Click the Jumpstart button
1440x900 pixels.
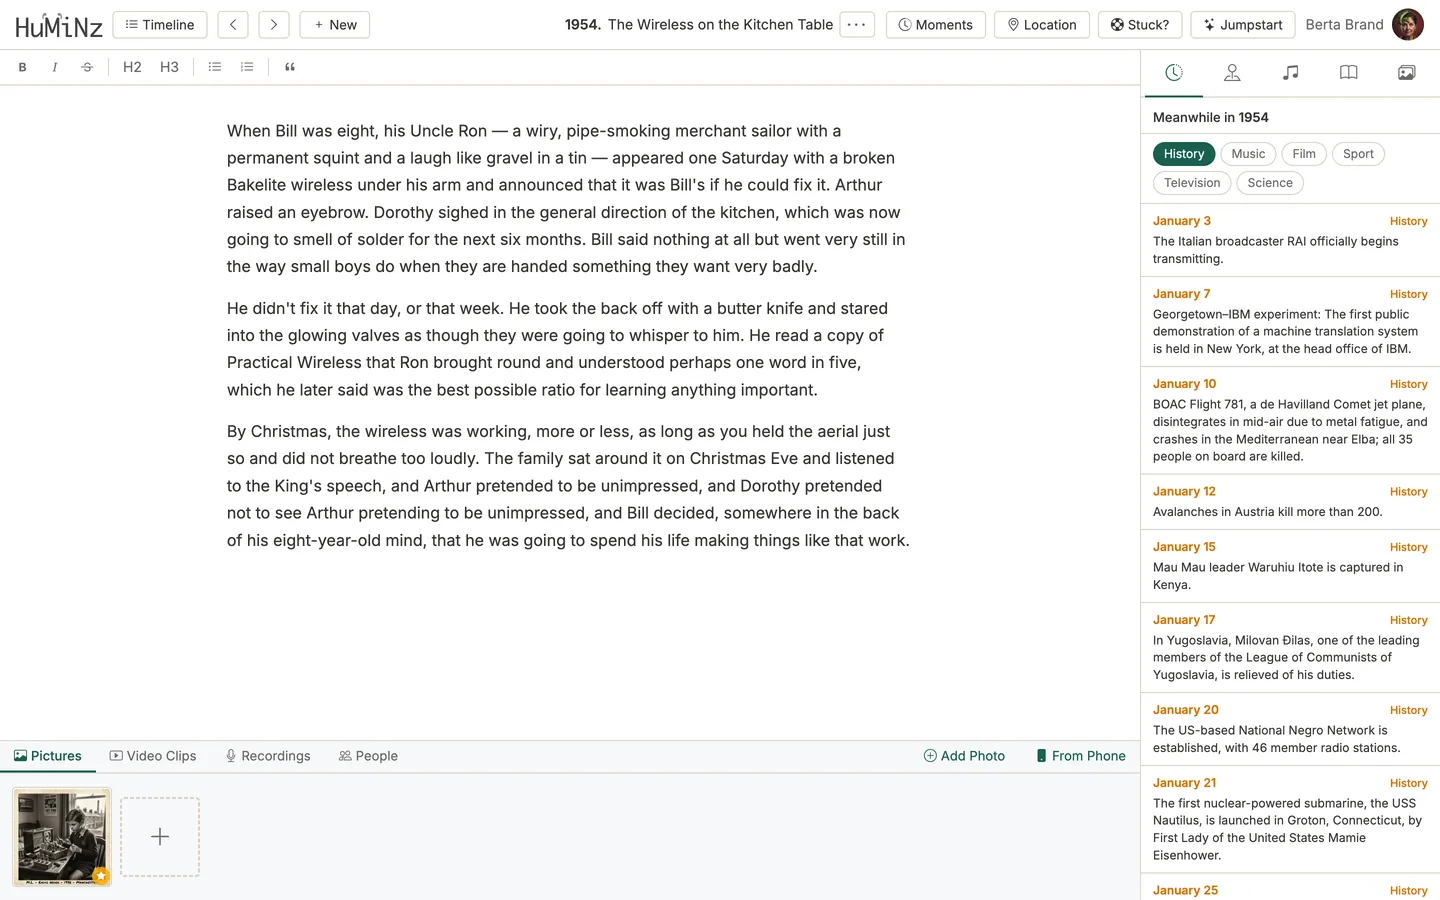click(x=1243, y=25)
